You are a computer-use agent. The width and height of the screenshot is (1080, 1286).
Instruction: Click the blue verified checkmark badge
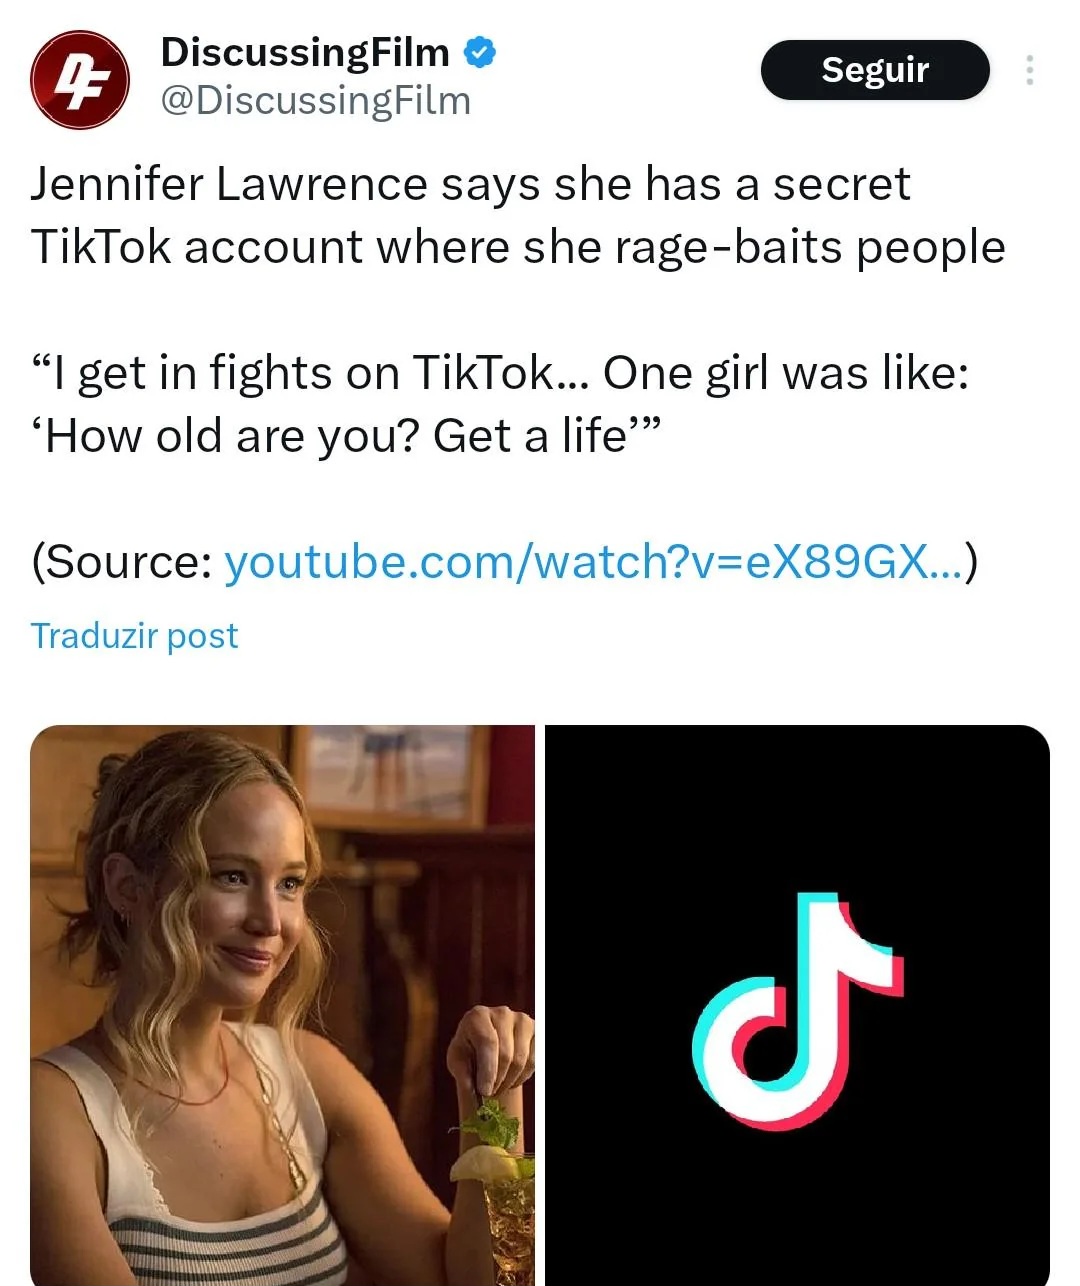point(481,52)
